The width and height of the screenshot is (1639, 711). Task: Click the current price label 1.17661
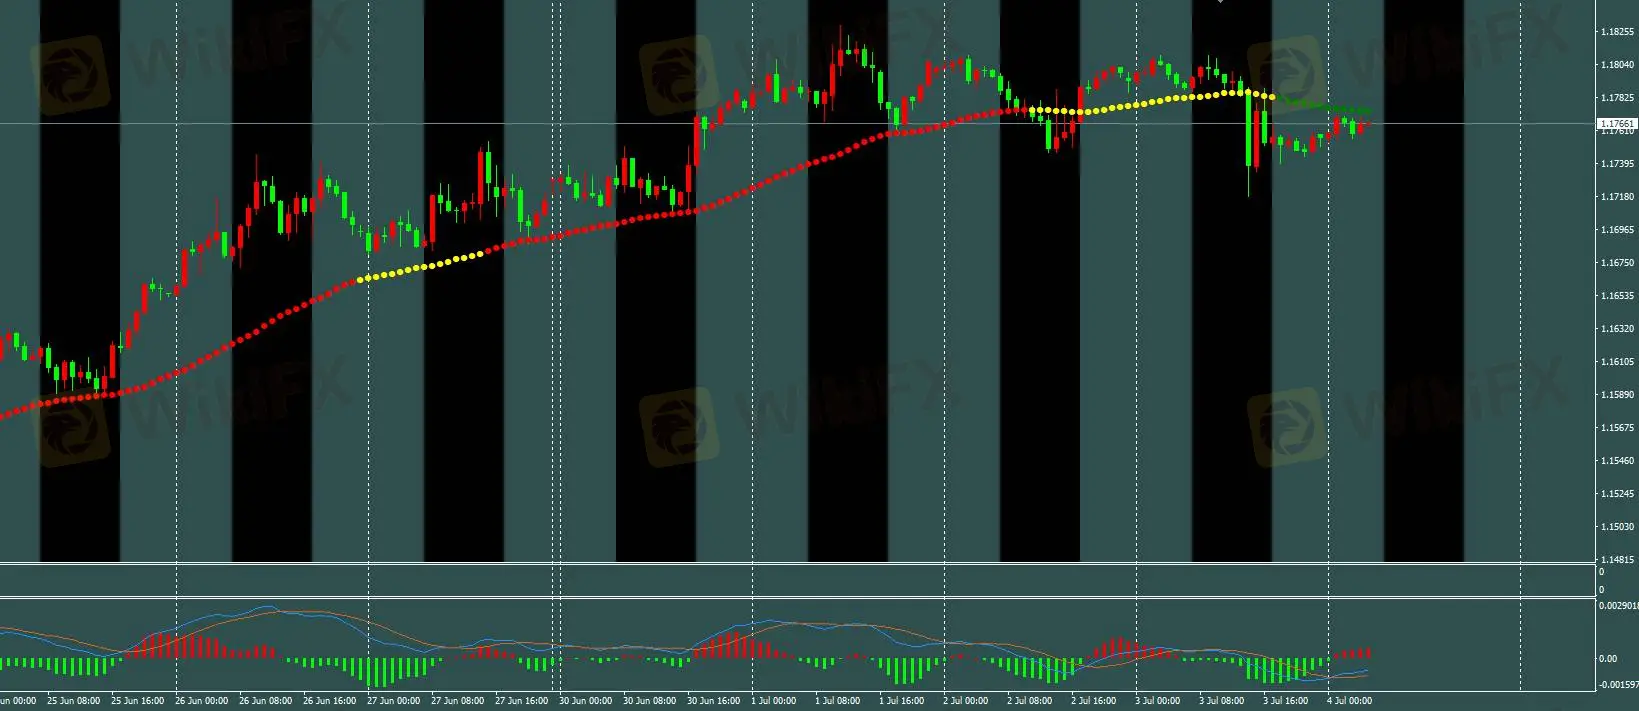point(1616,124)
